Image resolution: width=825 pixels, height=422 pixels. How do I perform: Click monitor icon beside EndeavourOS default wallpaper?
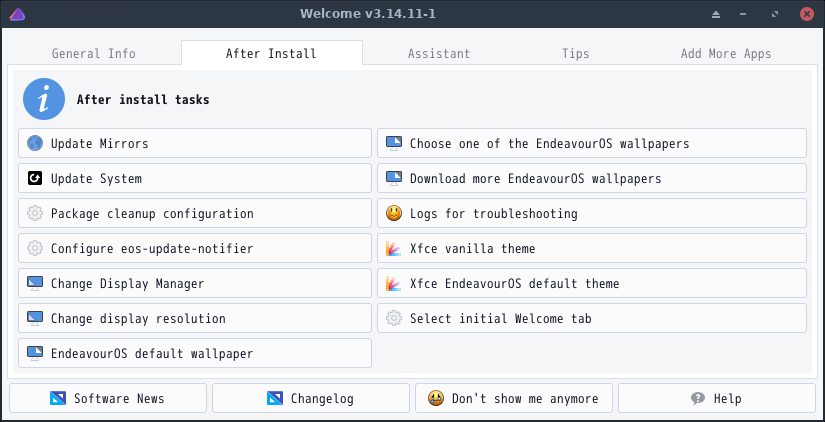pos(35,353)
